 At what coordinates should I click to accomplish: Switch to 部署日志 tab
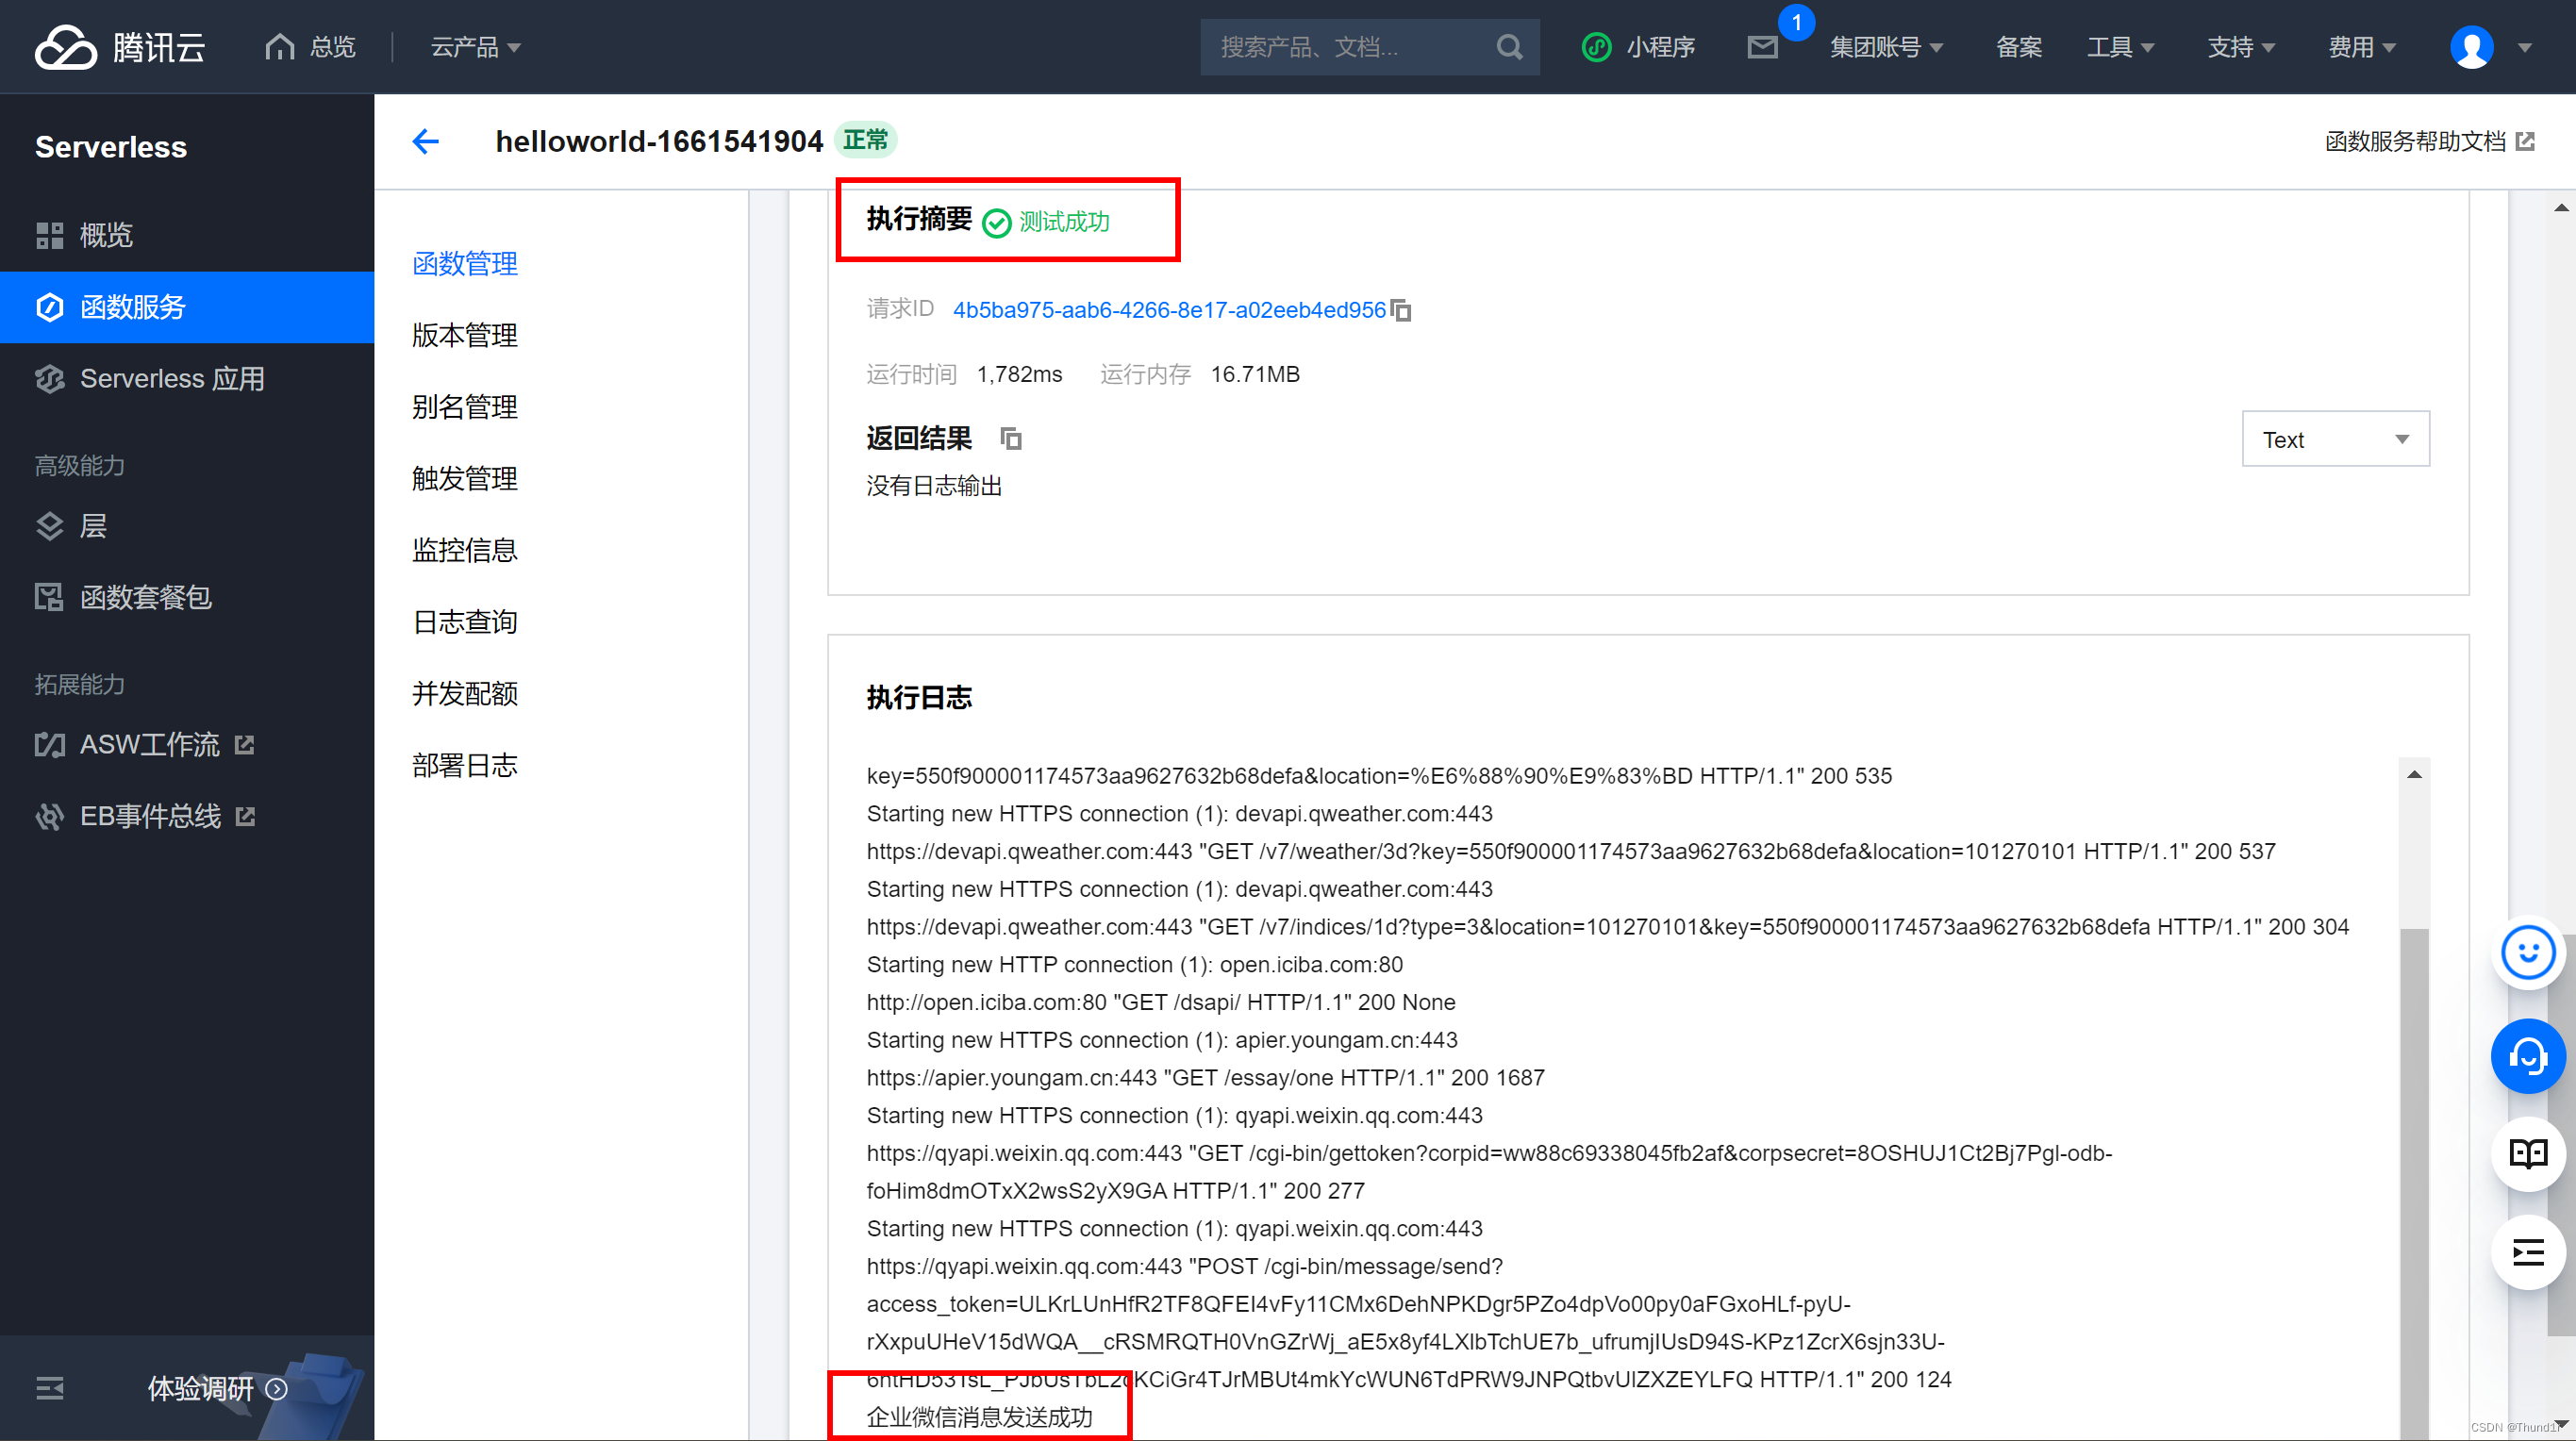(465, 765)
